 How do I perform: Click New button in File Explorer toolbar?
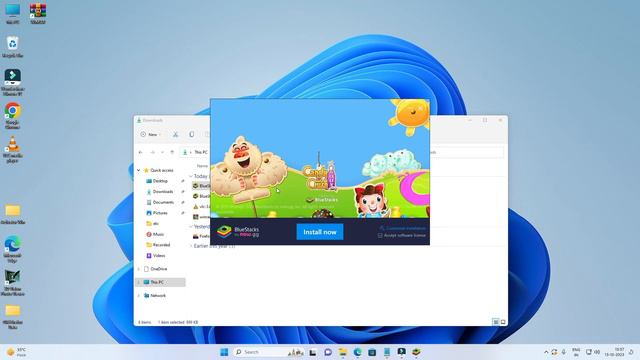(150, 134)
